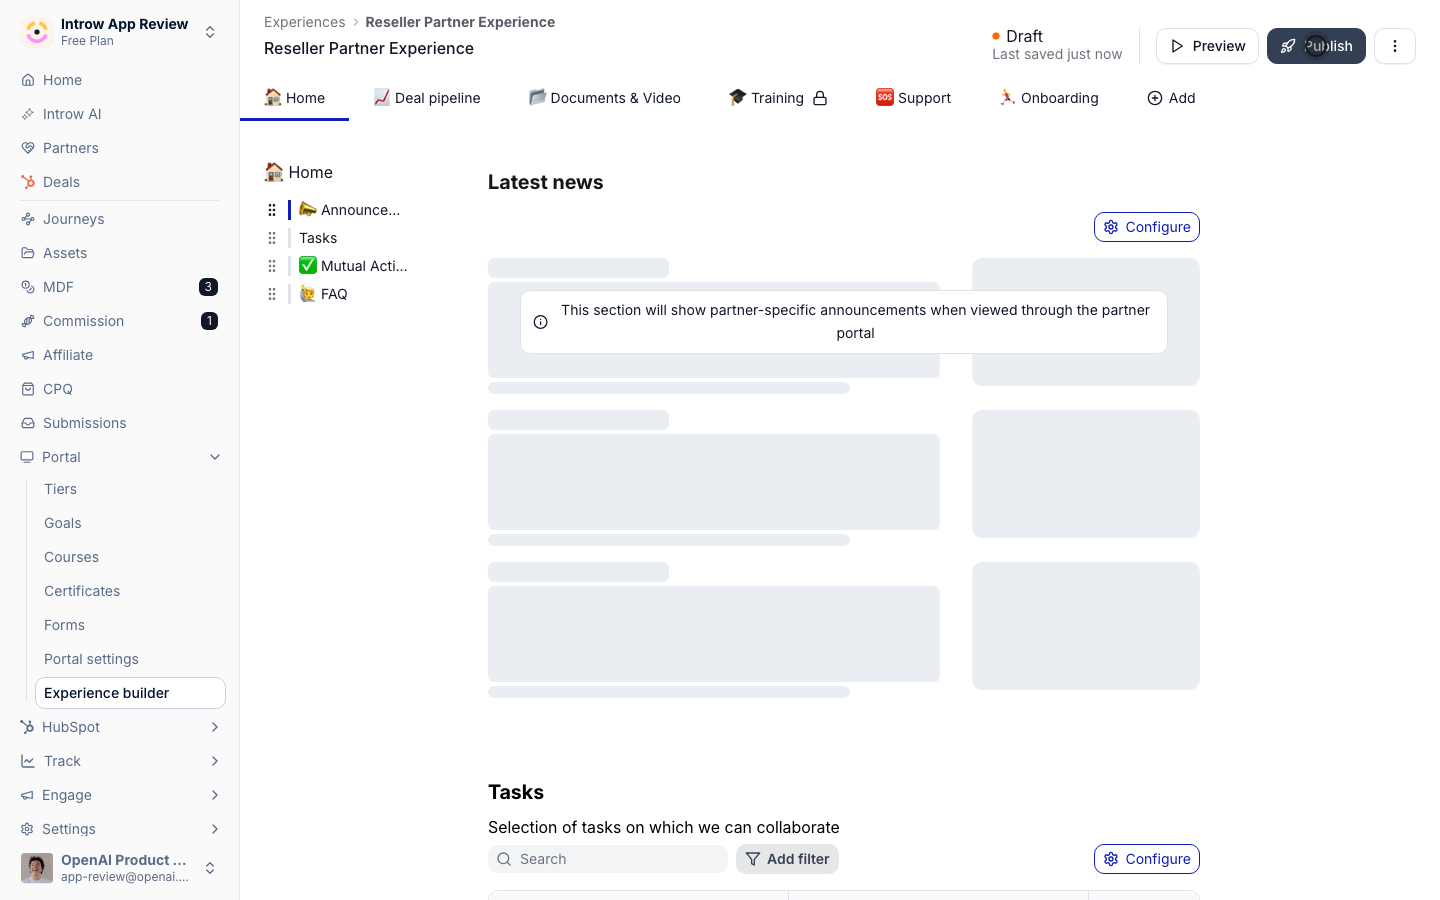
Task: Select Mutual Action section item
Action: (x=353, y=266)
